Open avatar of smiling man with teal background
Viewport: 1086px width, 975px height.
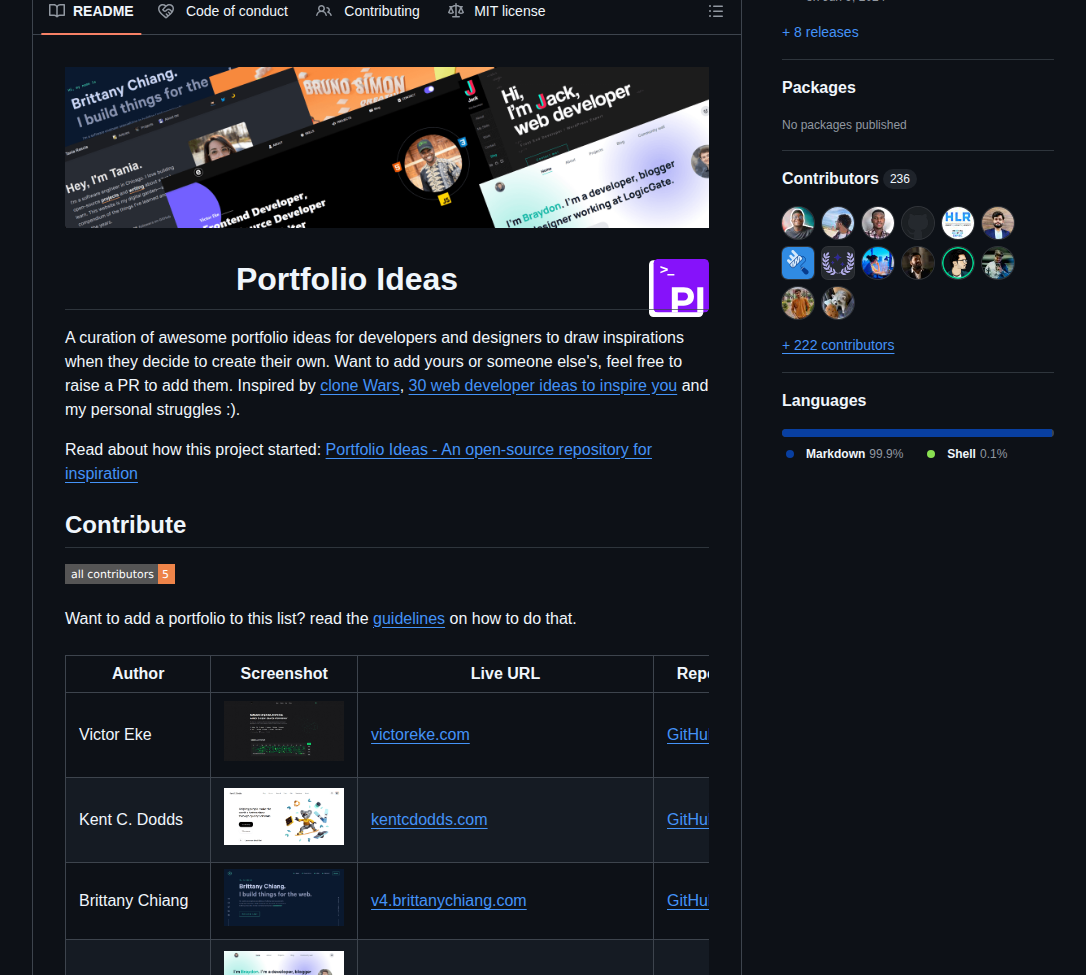pos(798,223)
